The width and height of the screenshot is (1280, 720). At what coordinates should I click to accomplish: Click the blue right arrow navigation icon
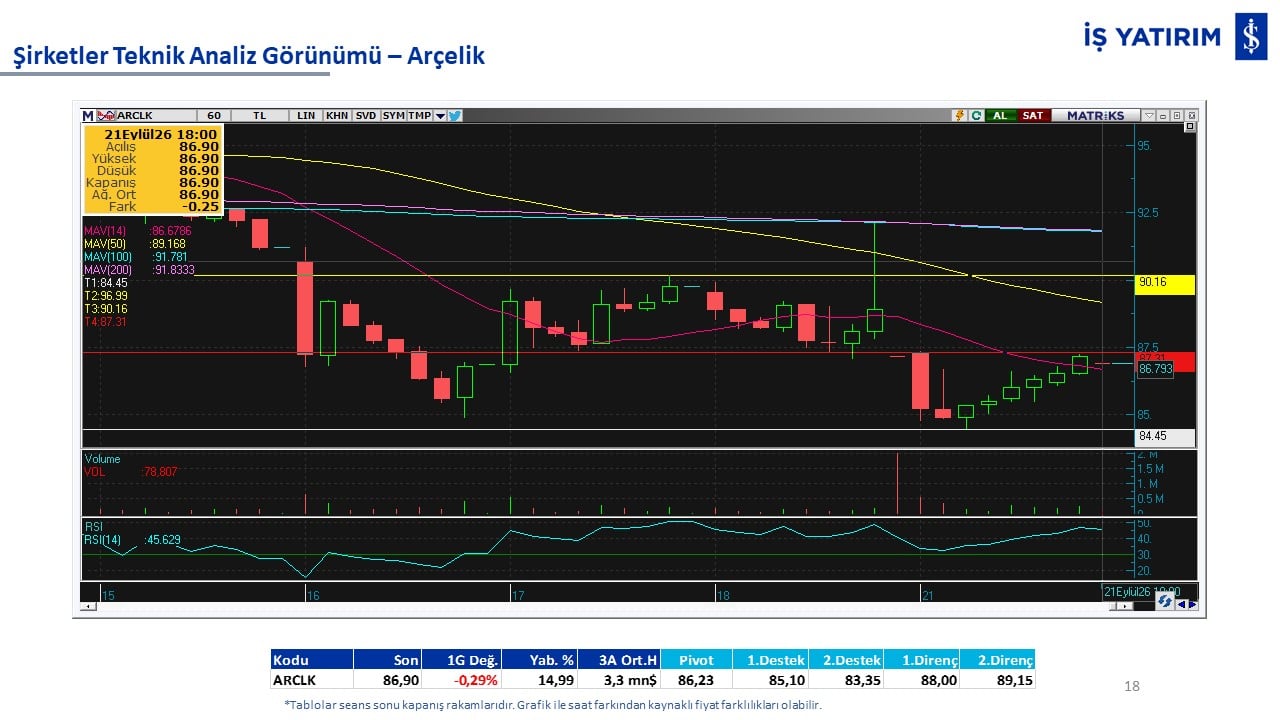coord(1193,604)
